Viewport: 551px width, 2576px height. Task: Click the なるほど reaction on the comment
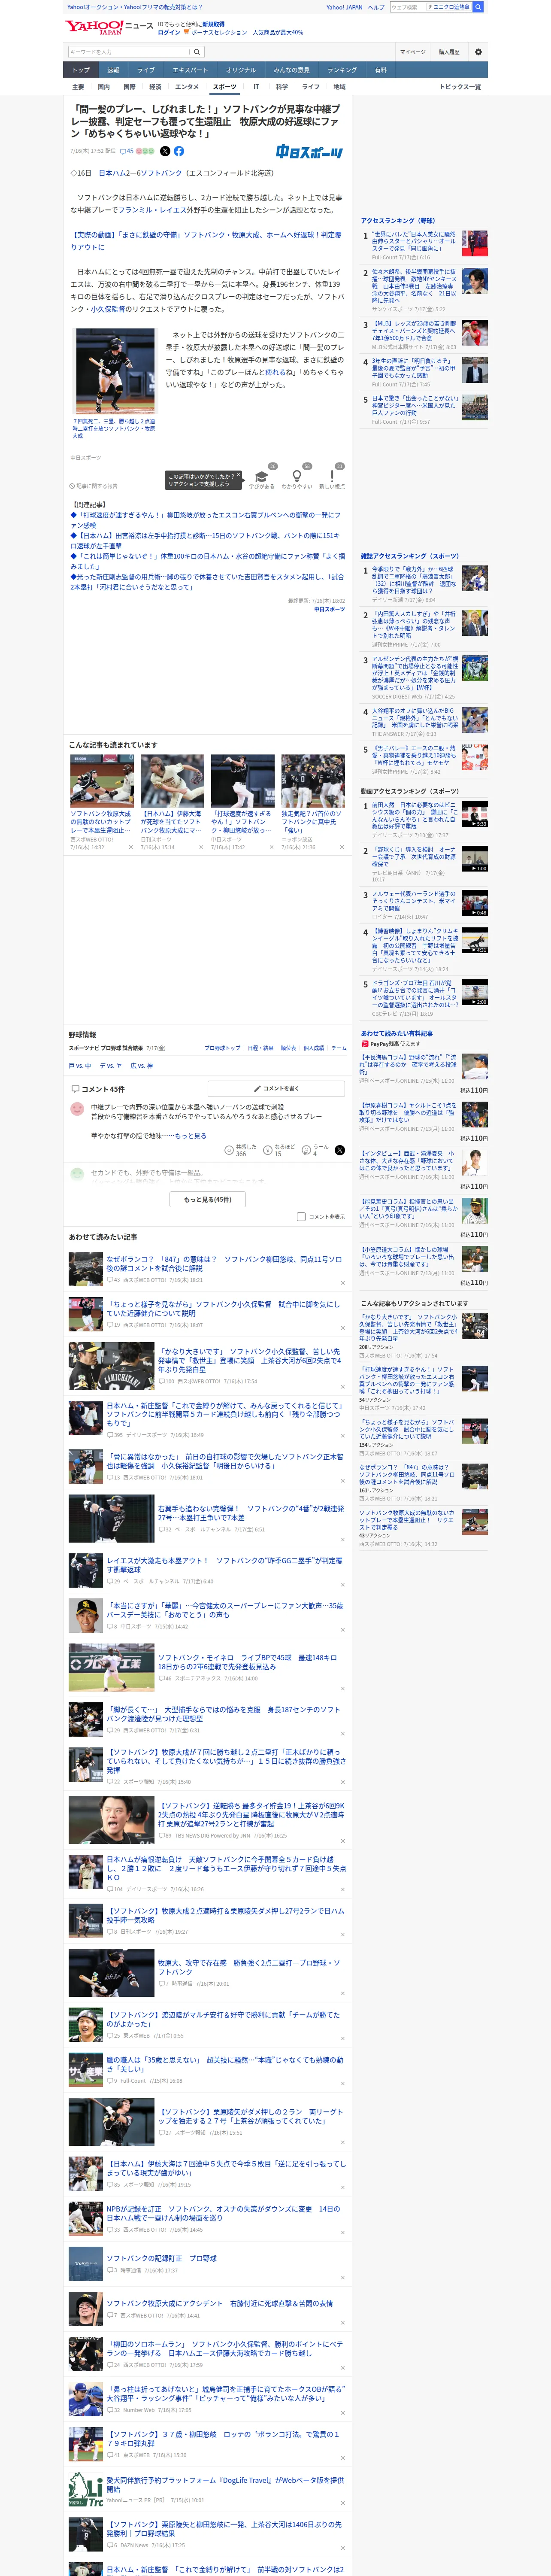tap(278, 1150)
